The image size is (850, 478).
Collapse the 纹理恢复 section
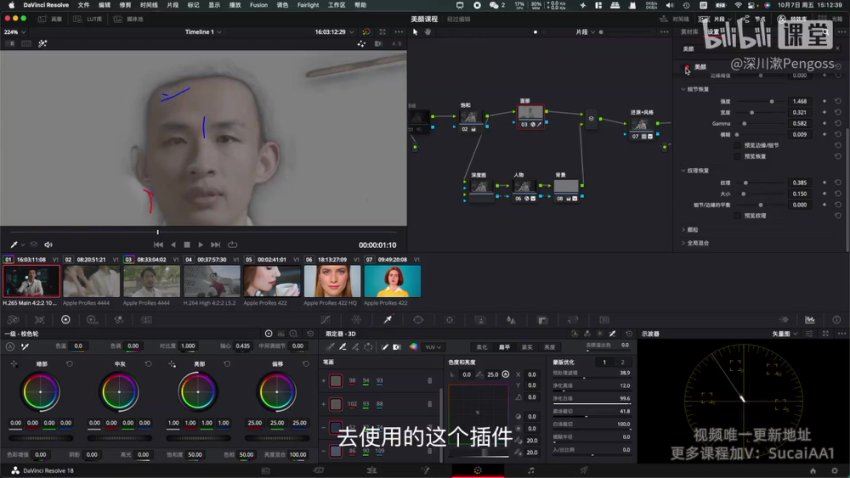point(683,170)
